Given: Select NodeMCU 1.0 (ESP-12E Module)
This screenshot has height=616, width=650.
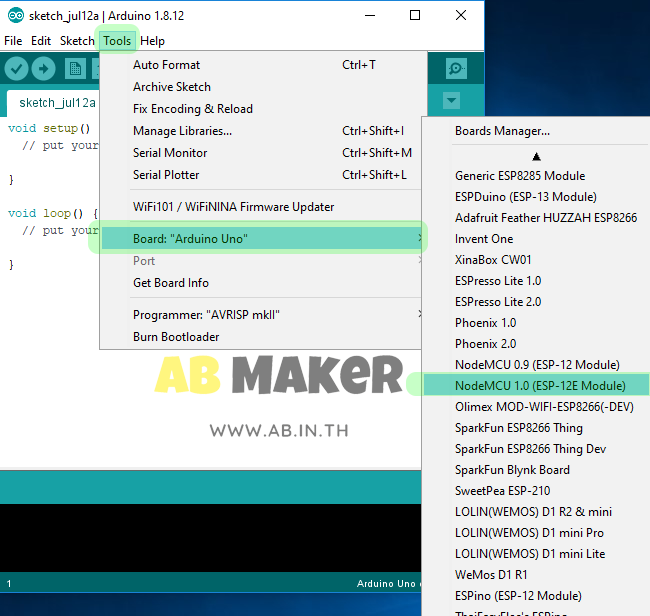Looking at the screenshot, I should coord(536,386).
